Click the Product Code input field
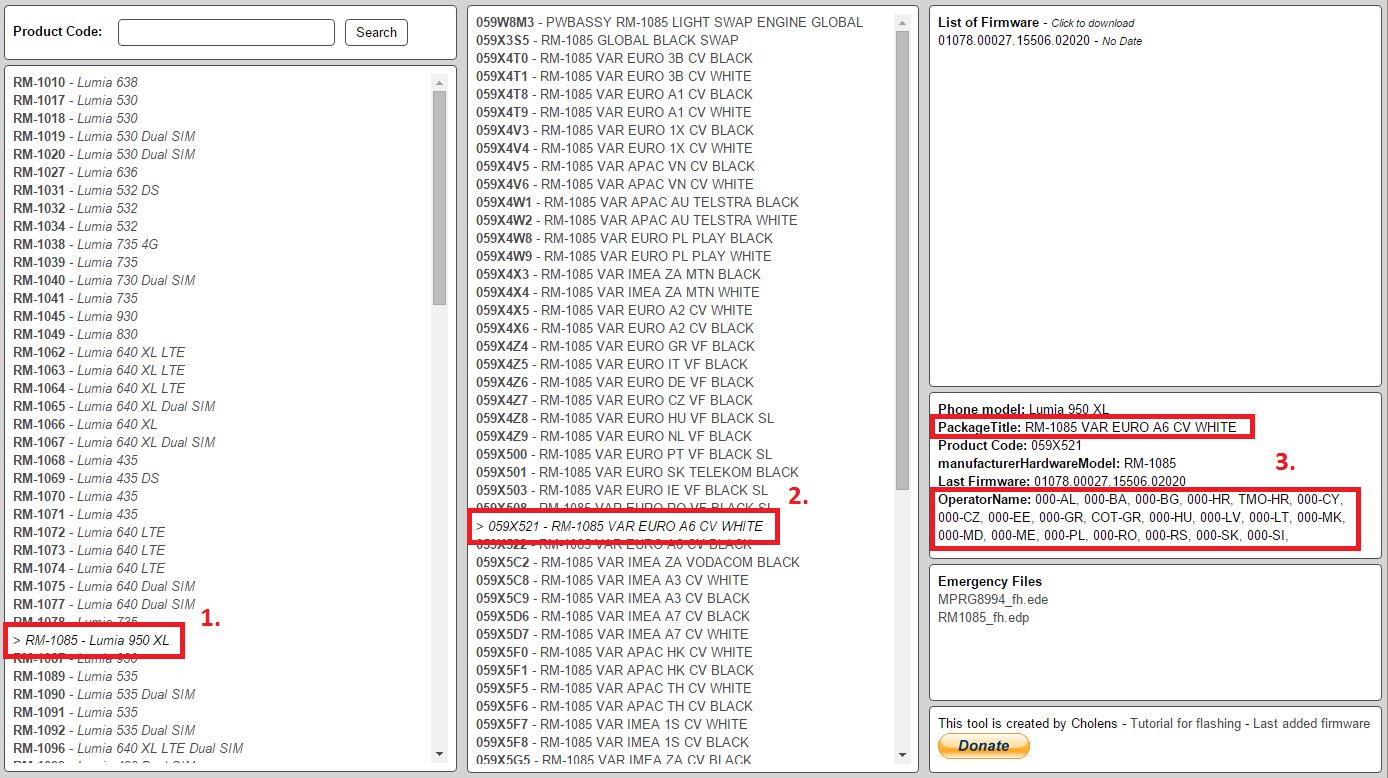This screenshot has height=778, width=1388. 226,32
